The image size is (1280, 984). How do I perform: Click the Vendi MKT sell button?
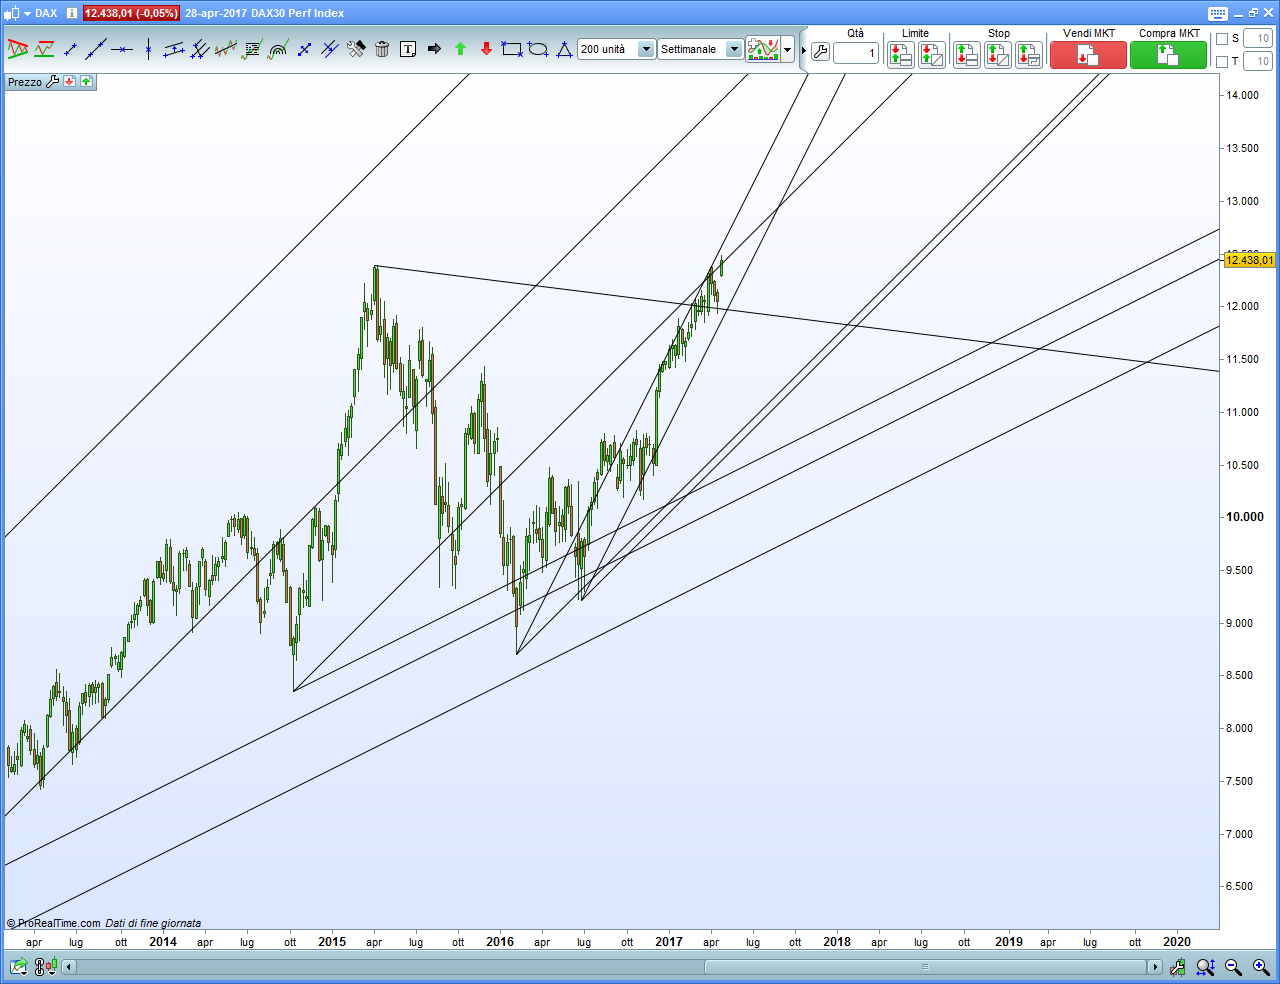[1088, 55]
